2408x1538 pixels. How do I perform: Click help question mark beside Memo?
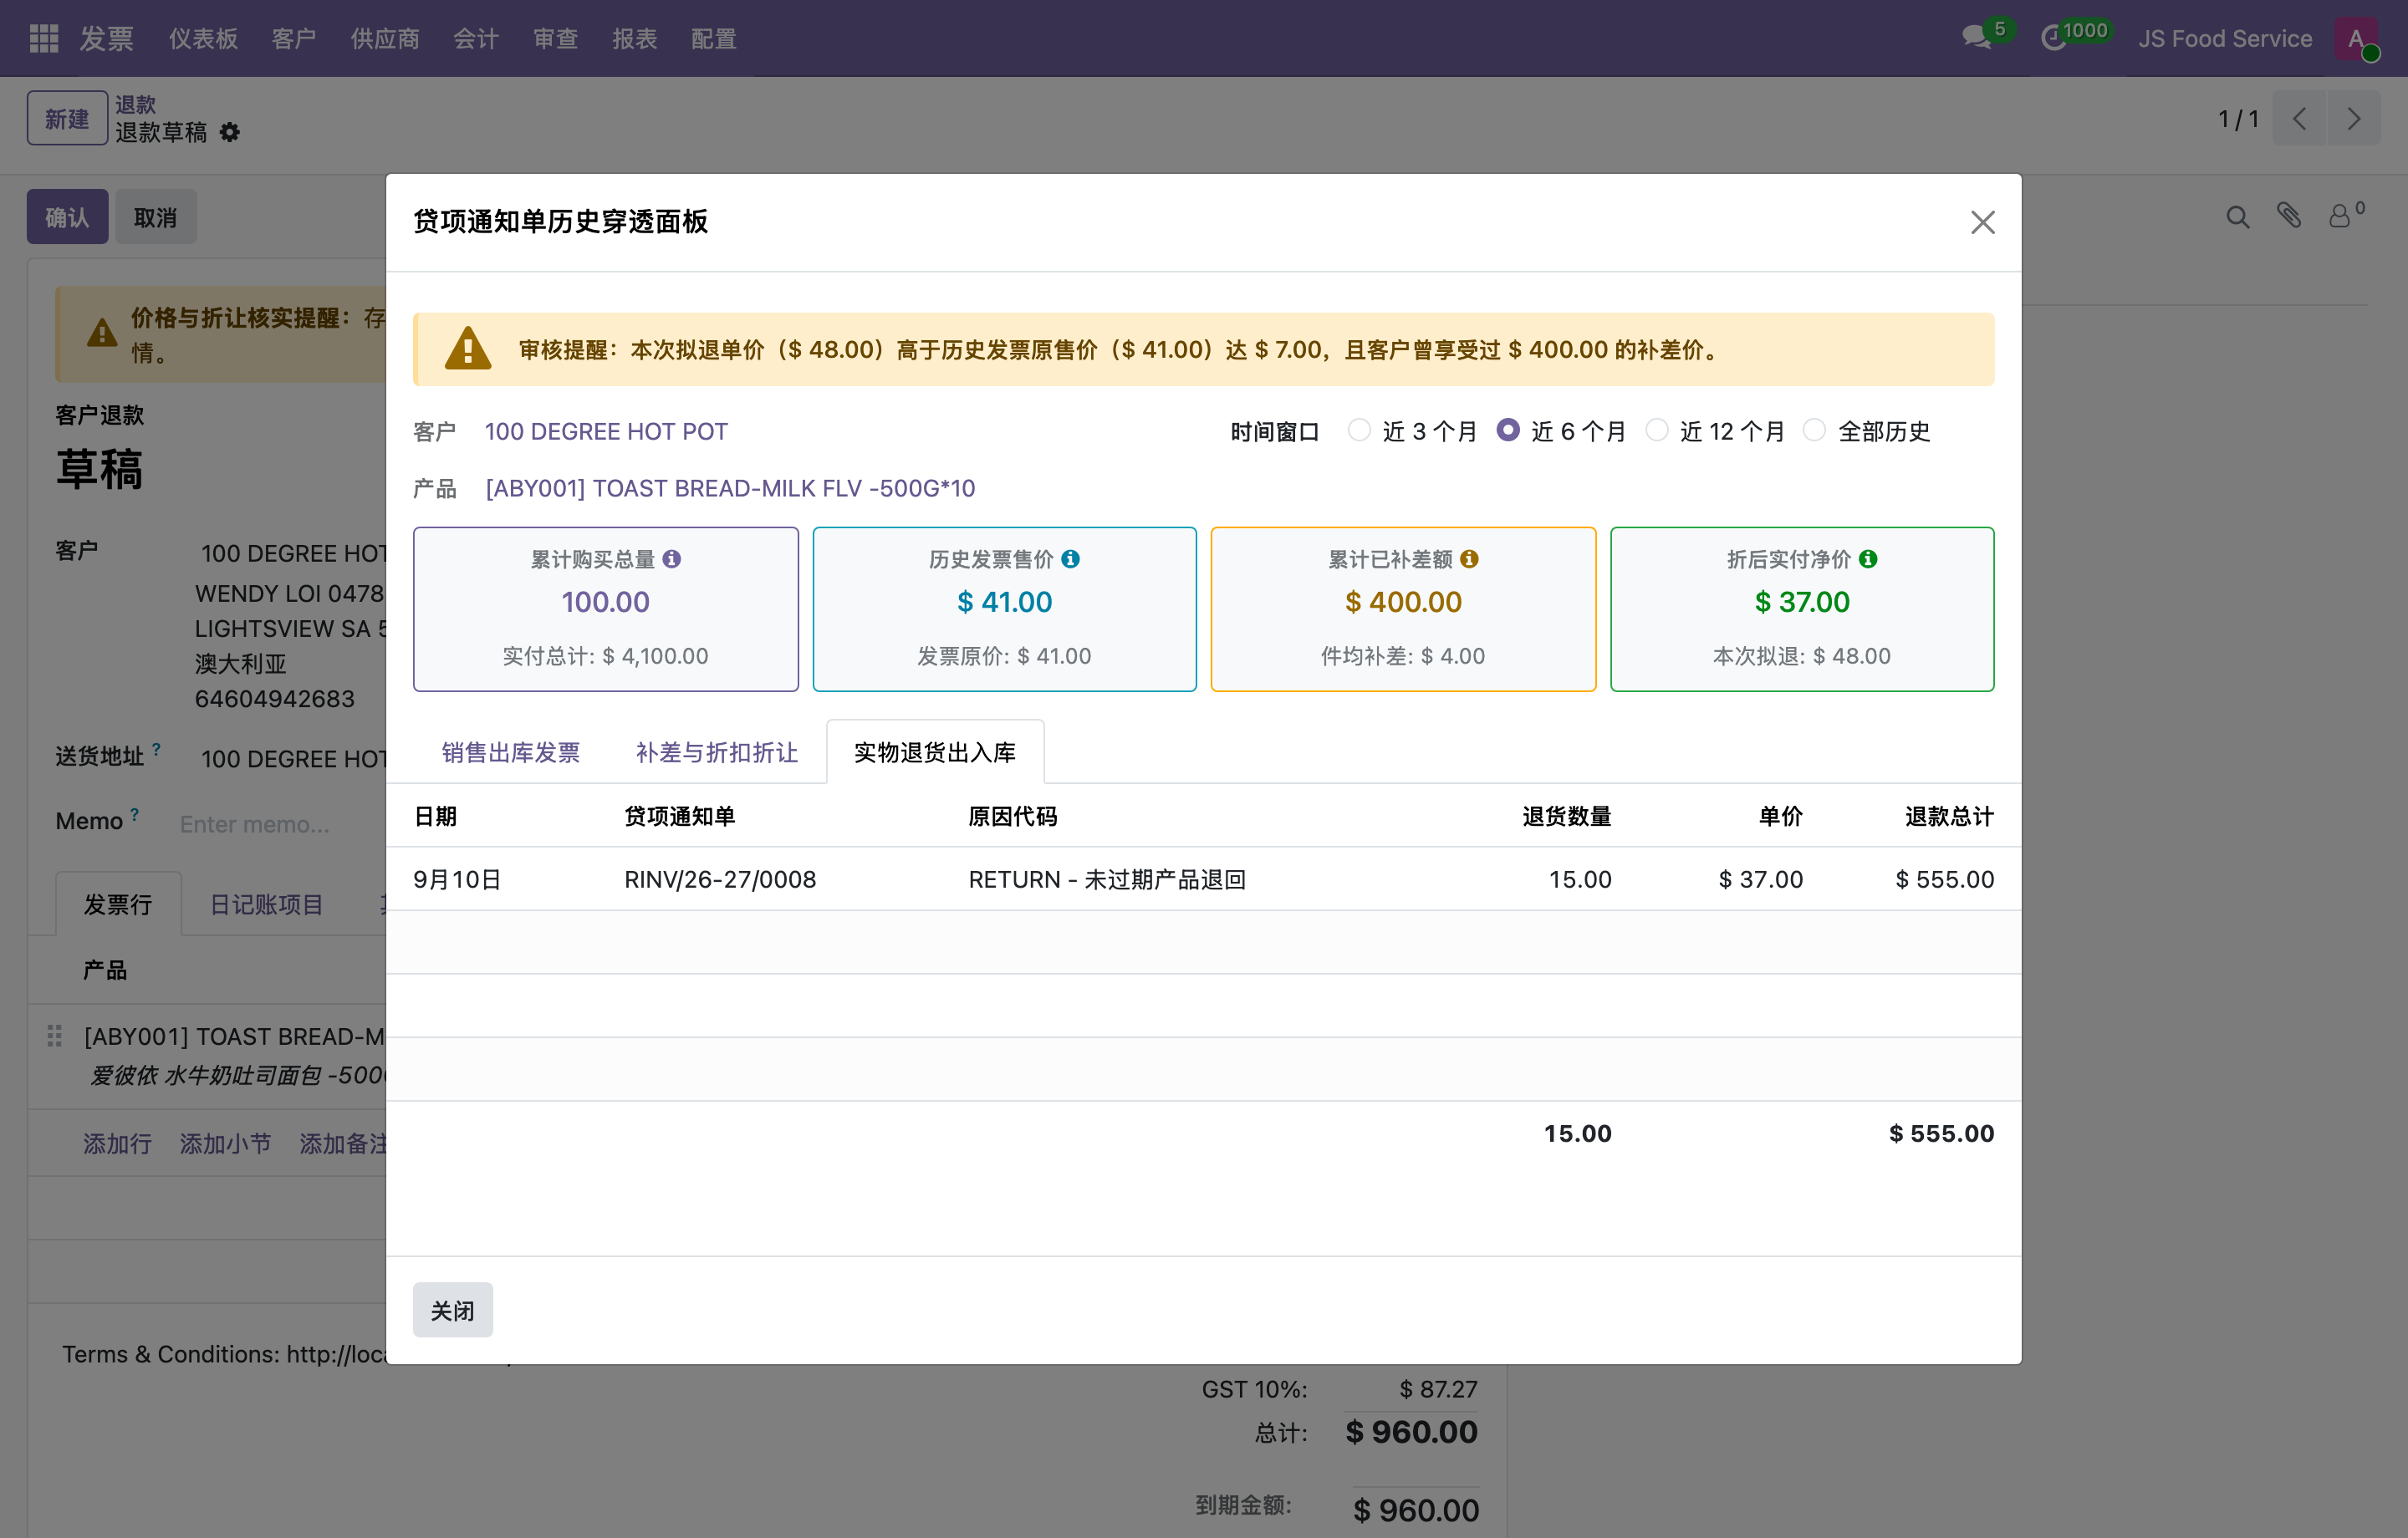coord(134,814)
